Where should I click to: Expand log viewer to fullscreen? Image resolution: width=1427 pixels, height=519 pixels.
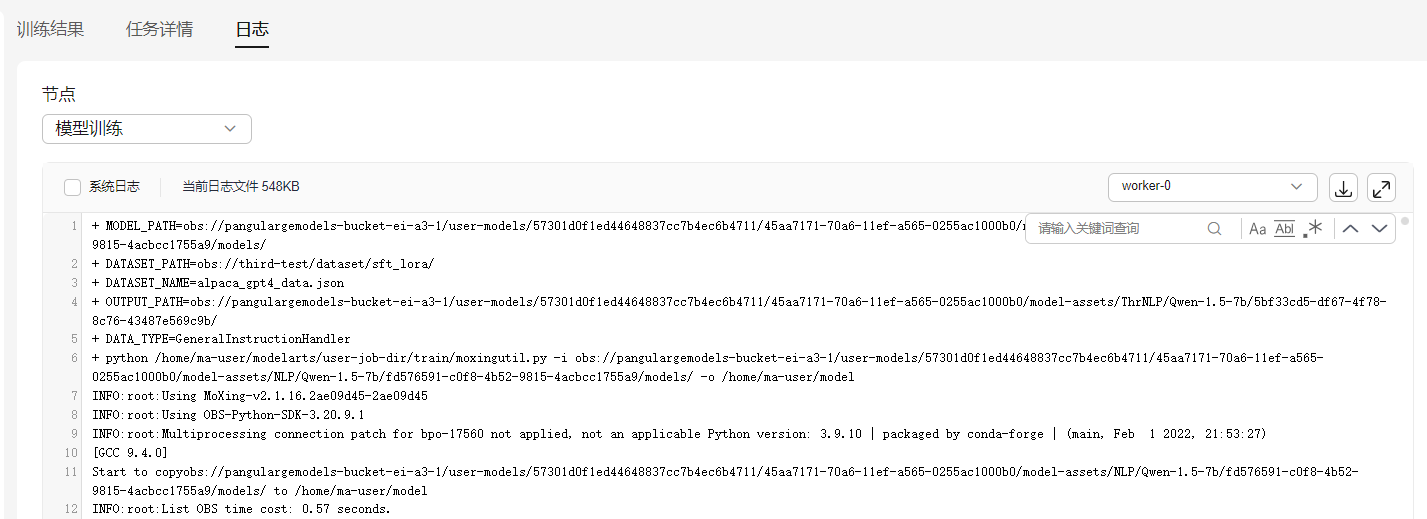pyautogui.click(x=1381, y=187)
